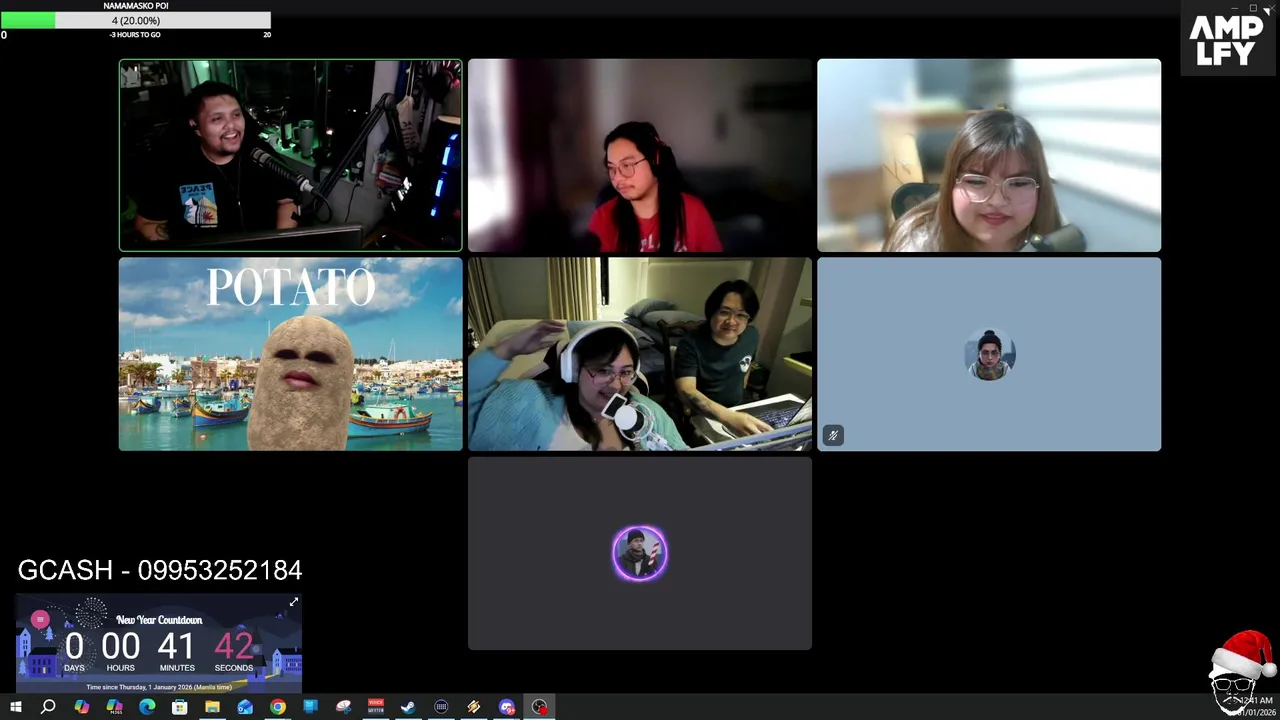Click the New Year Countdown title

pos(159,620)
